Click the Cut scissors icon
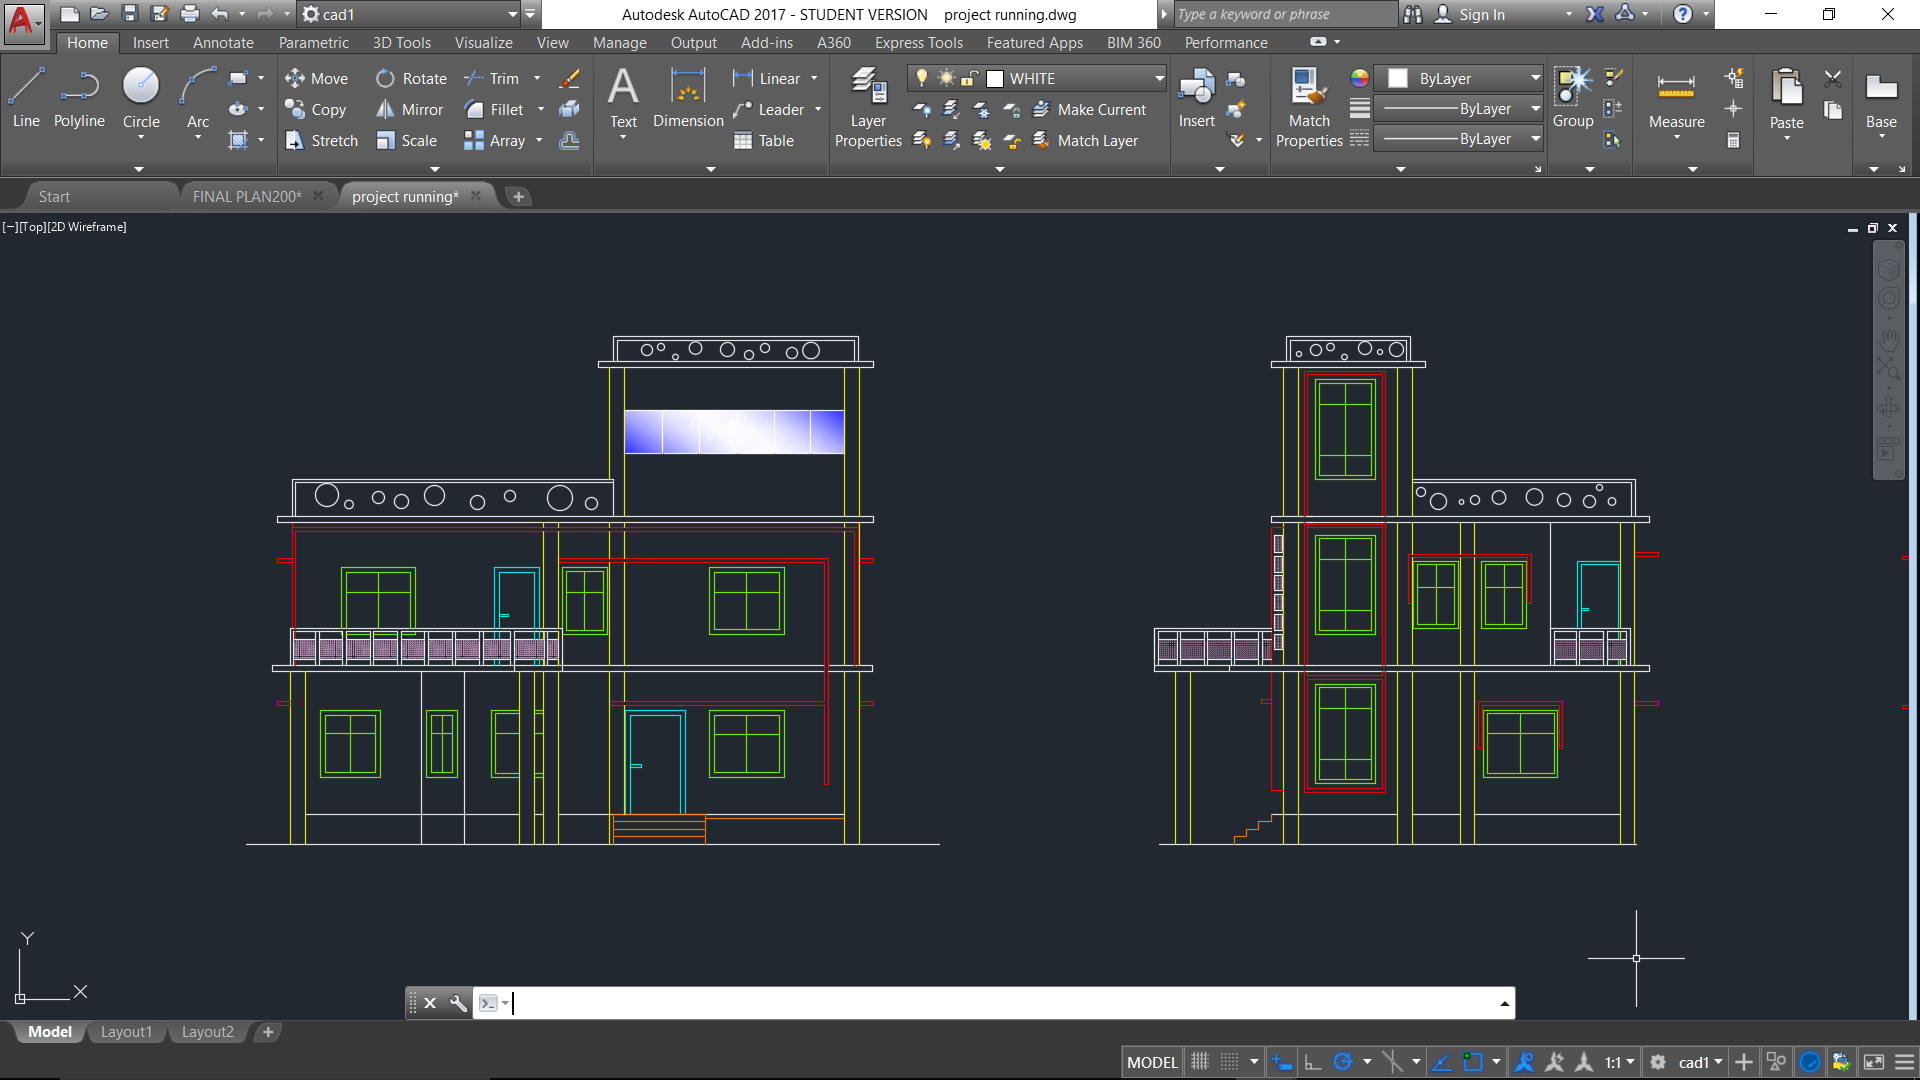 (1833, 78)
